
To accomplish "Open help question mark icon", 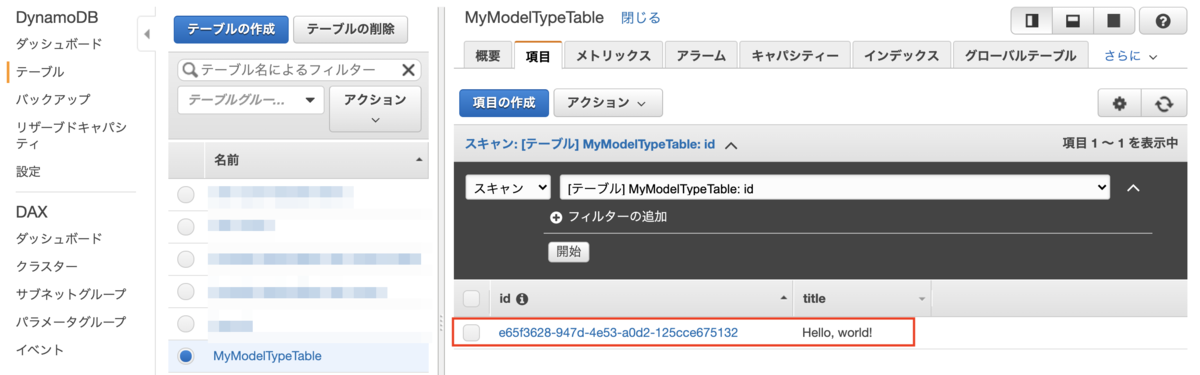I will point(1162,20).
